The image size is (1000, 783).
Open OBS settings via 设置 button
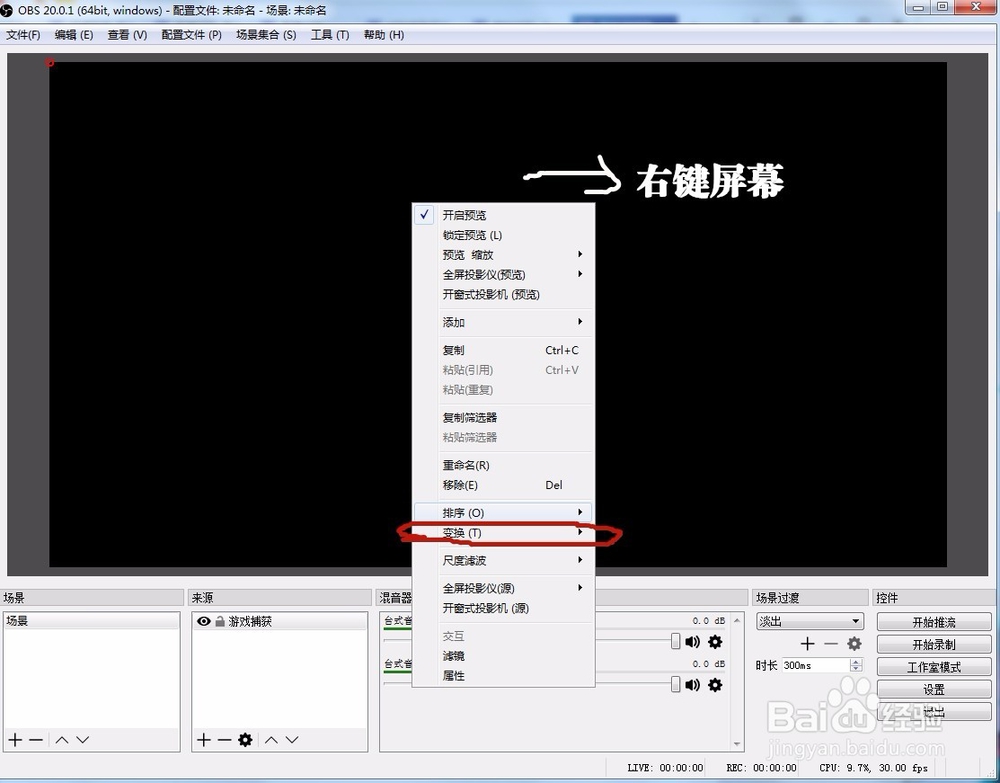point(932,689)
